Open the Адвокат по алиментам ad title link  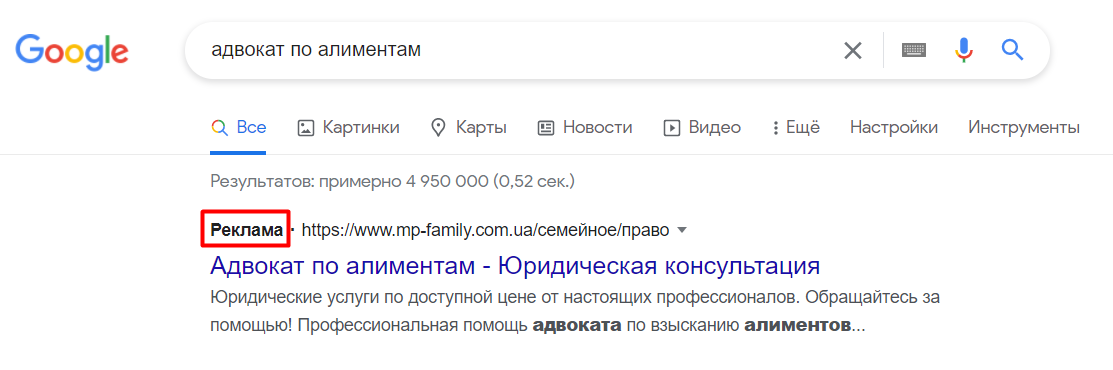click(x=515, y=266)
